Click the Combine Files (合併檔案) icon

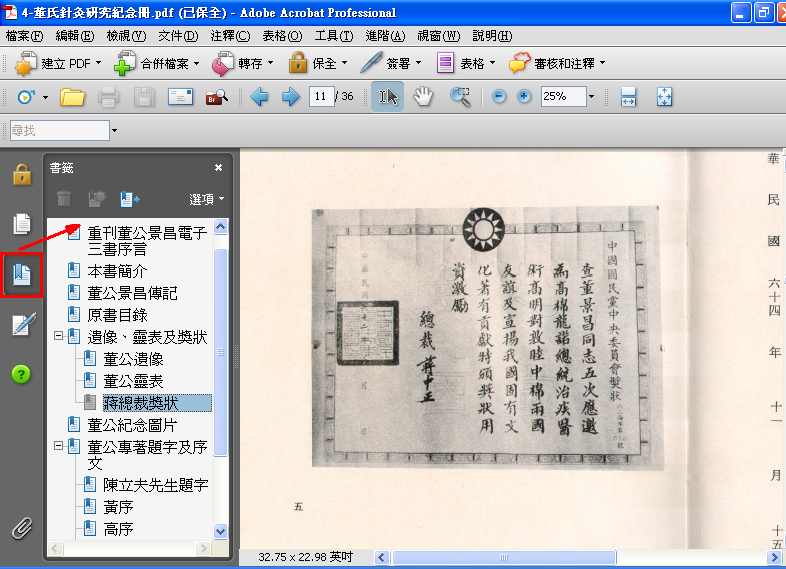pyautogui.click(x=124, y=64)
